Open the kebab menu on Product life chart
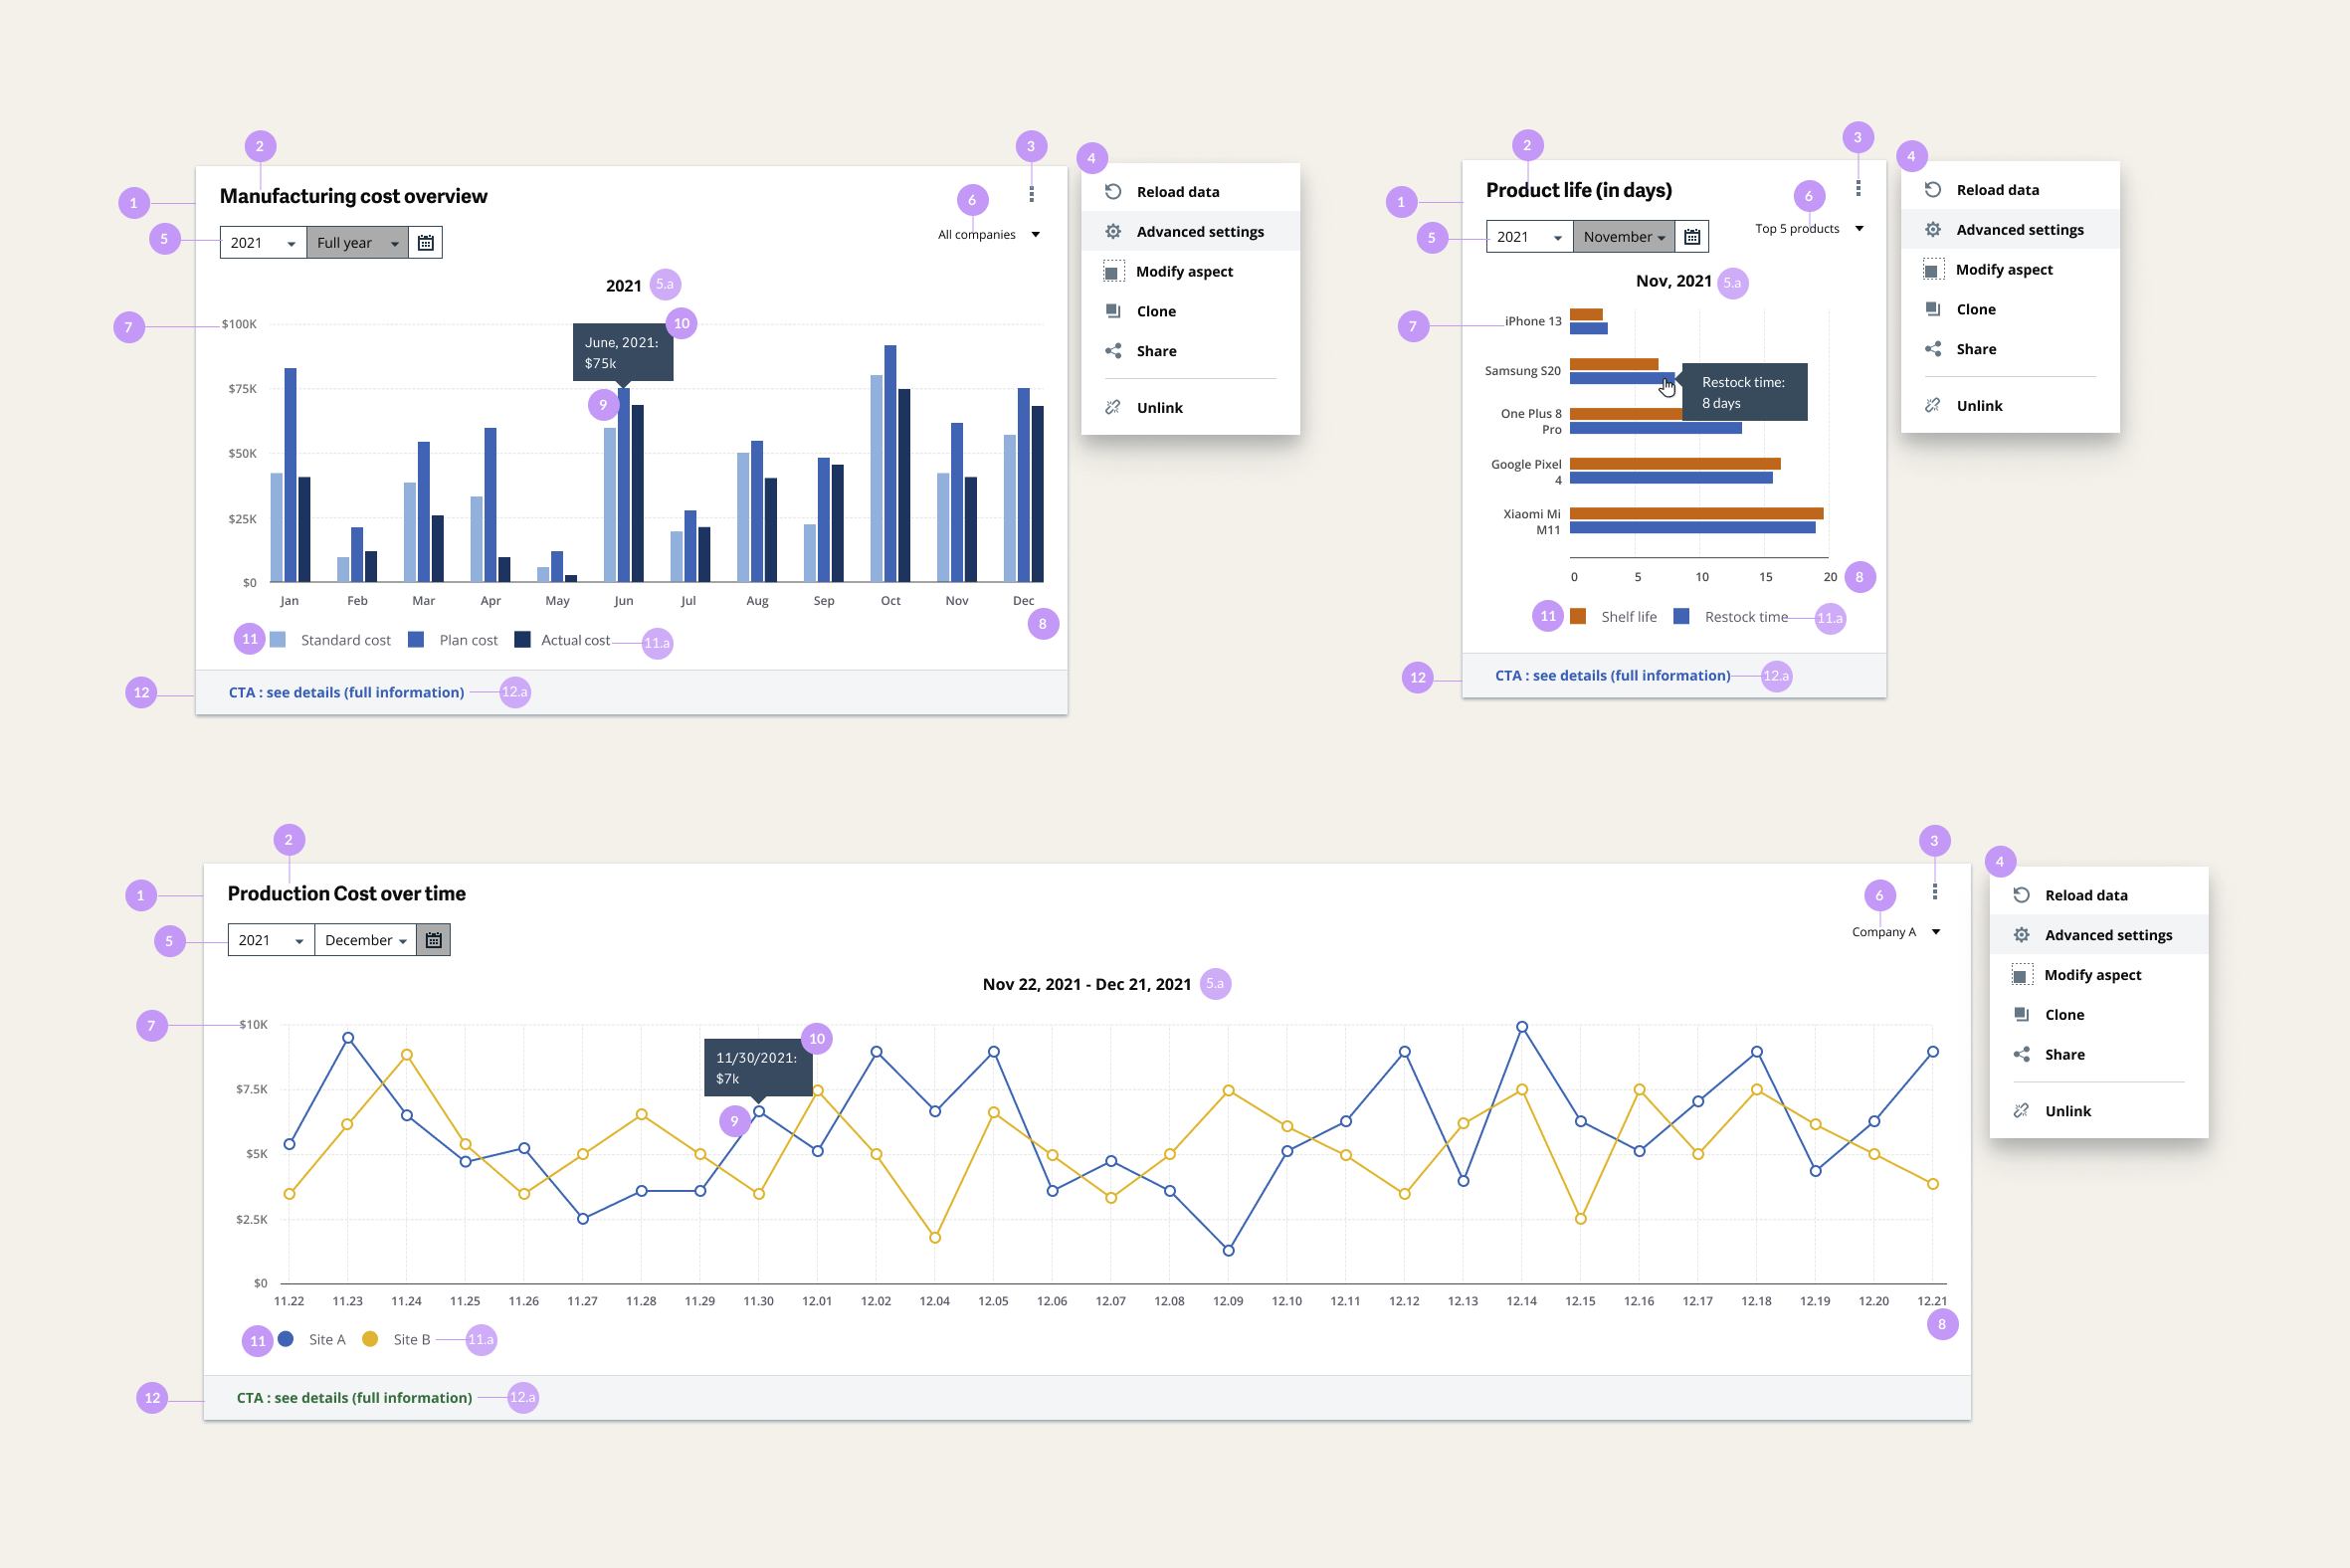2350x1568 pixels. (x=1858, y=186)
